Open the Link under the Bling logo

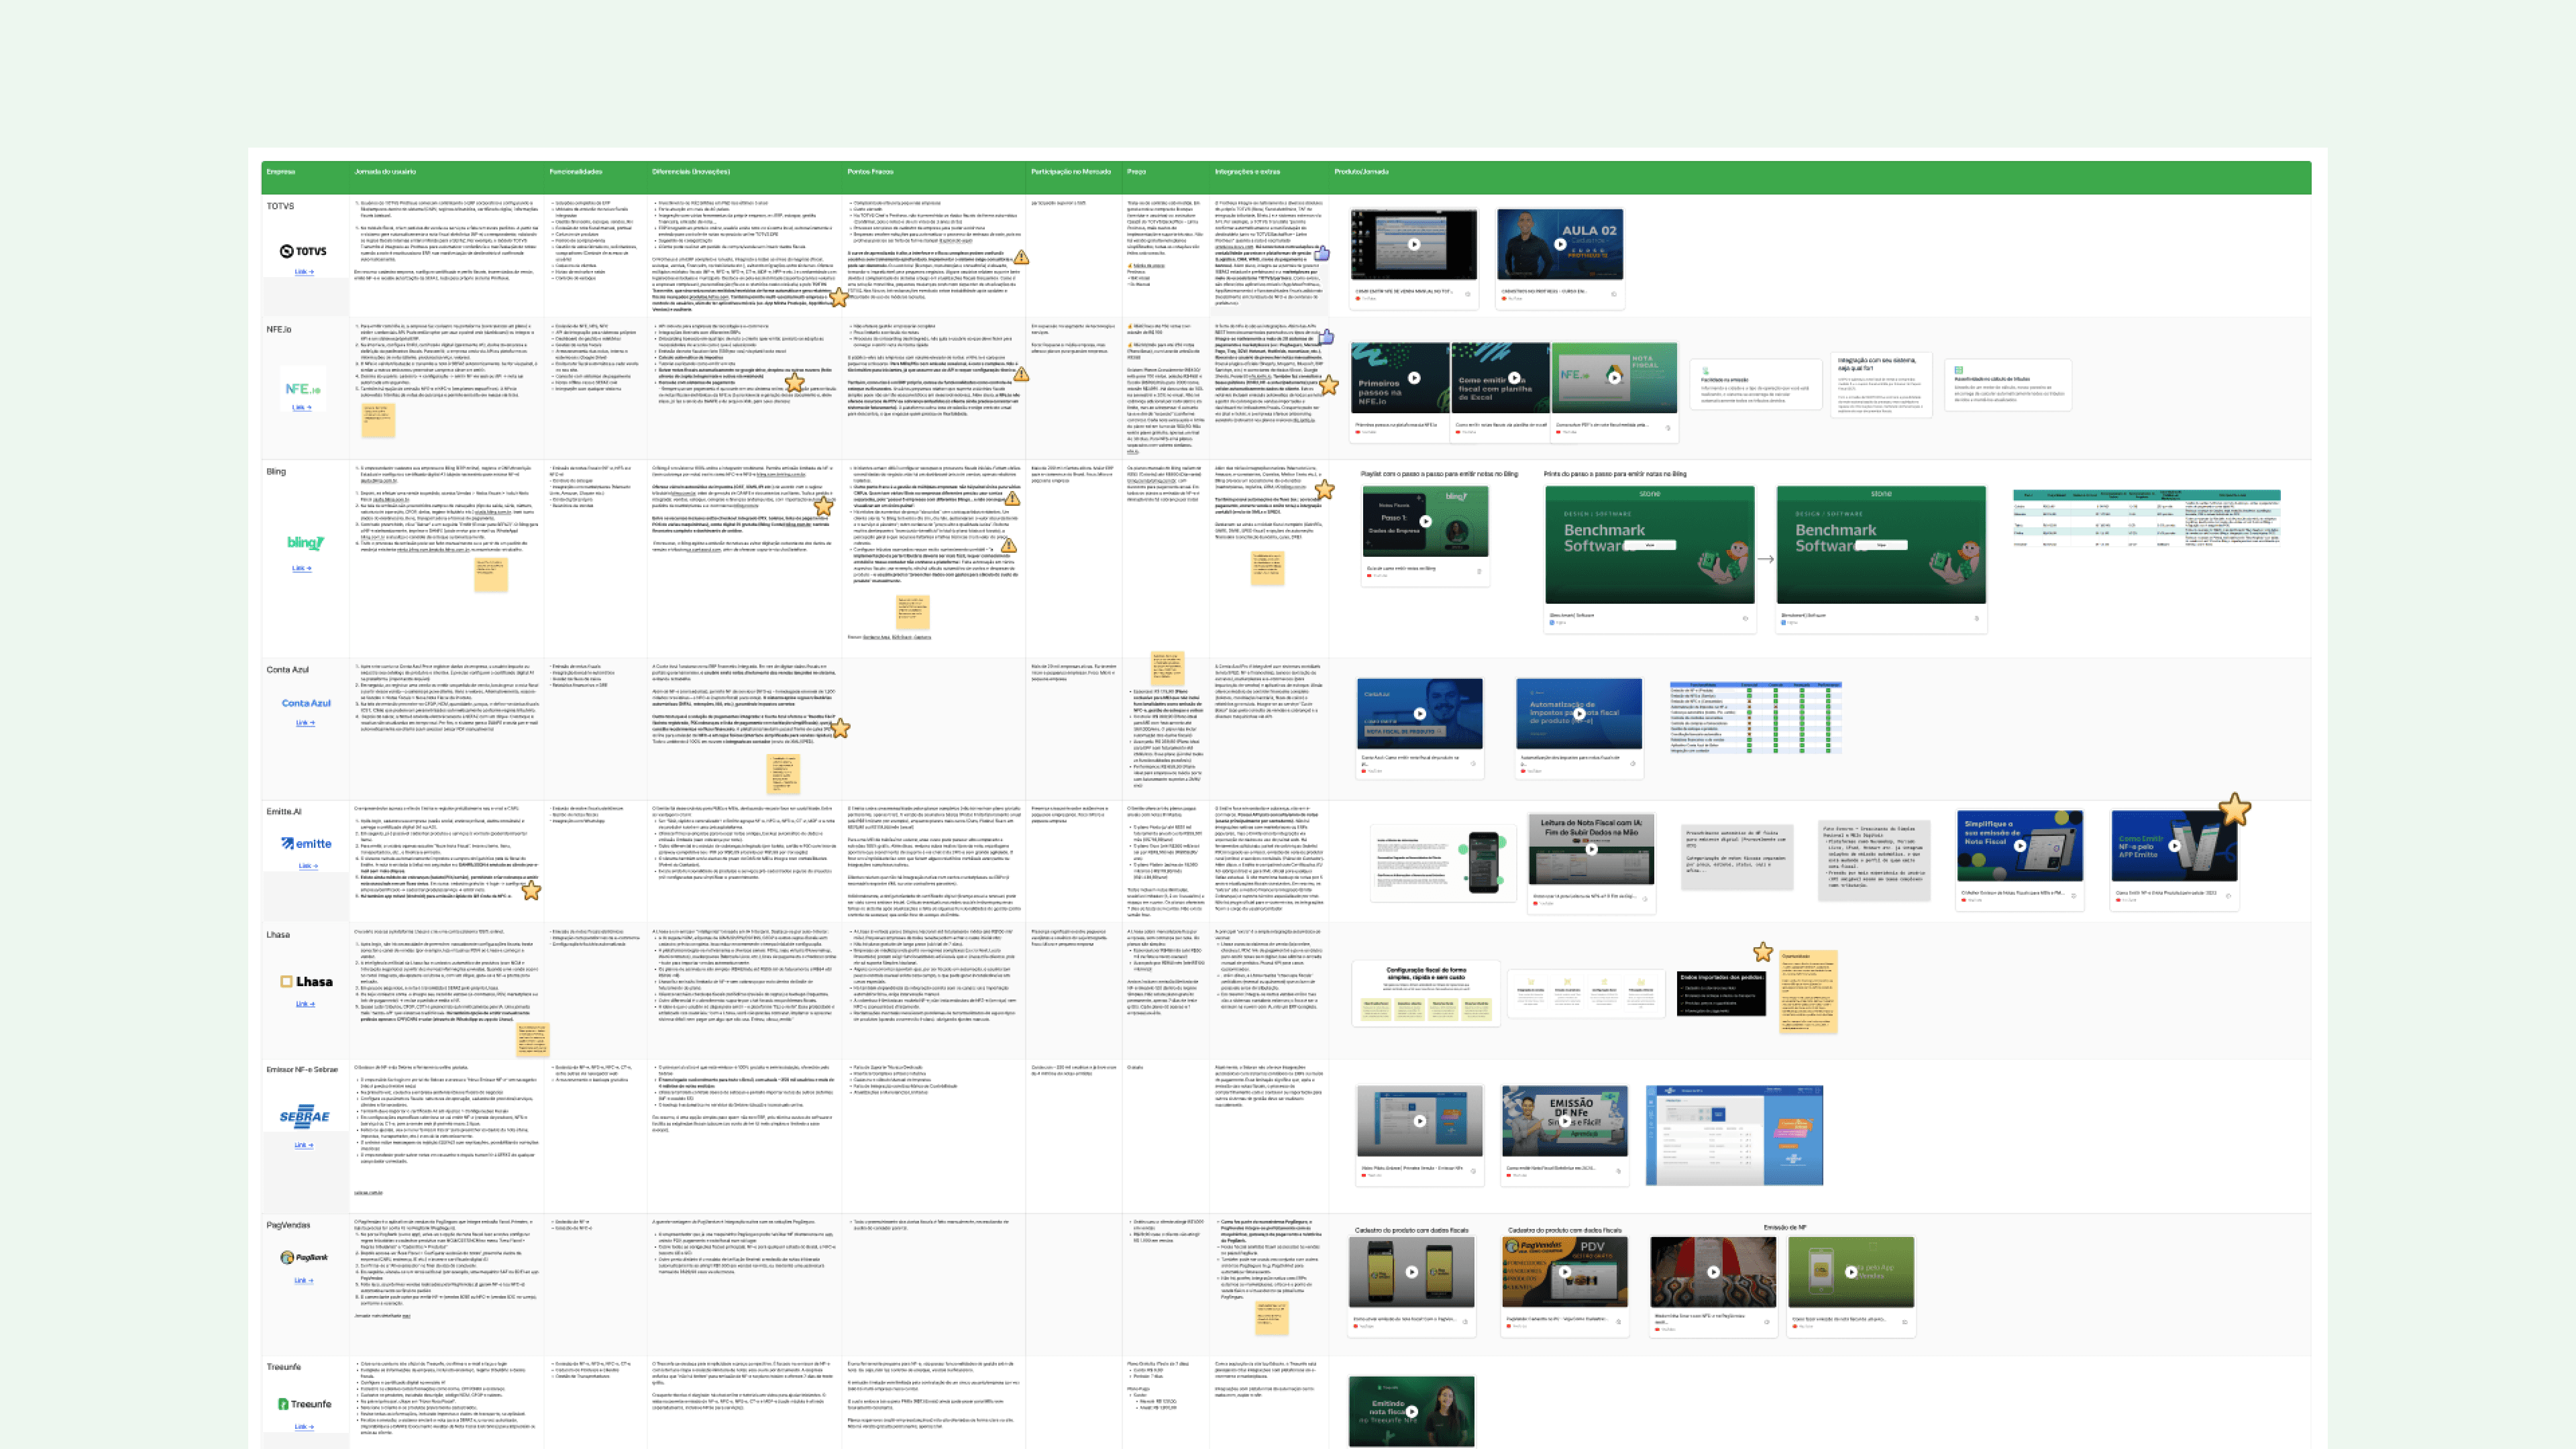pos(302,568)
